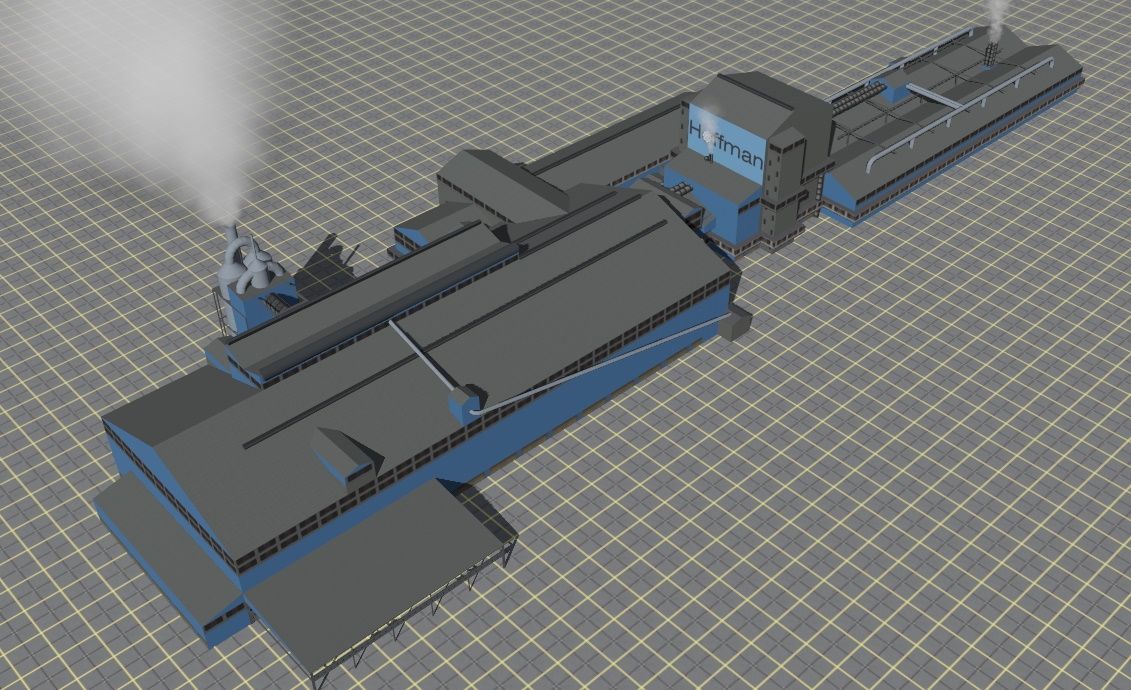Click the large smoke plume at top-left
Viewport: 1131px width, 690px height.
pyautogui.click(x=170, y=90)
